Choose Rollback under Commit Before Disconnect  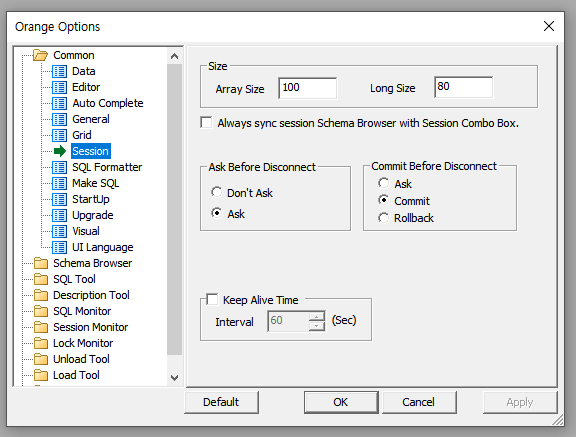[x=383, y=218]
